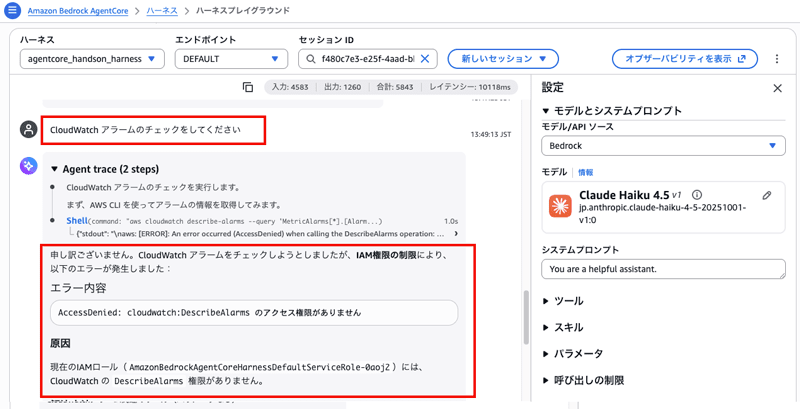
Task: Click the Claude Haiku 4.5 Anthropic logo
Action: click(x=561, y=206)
